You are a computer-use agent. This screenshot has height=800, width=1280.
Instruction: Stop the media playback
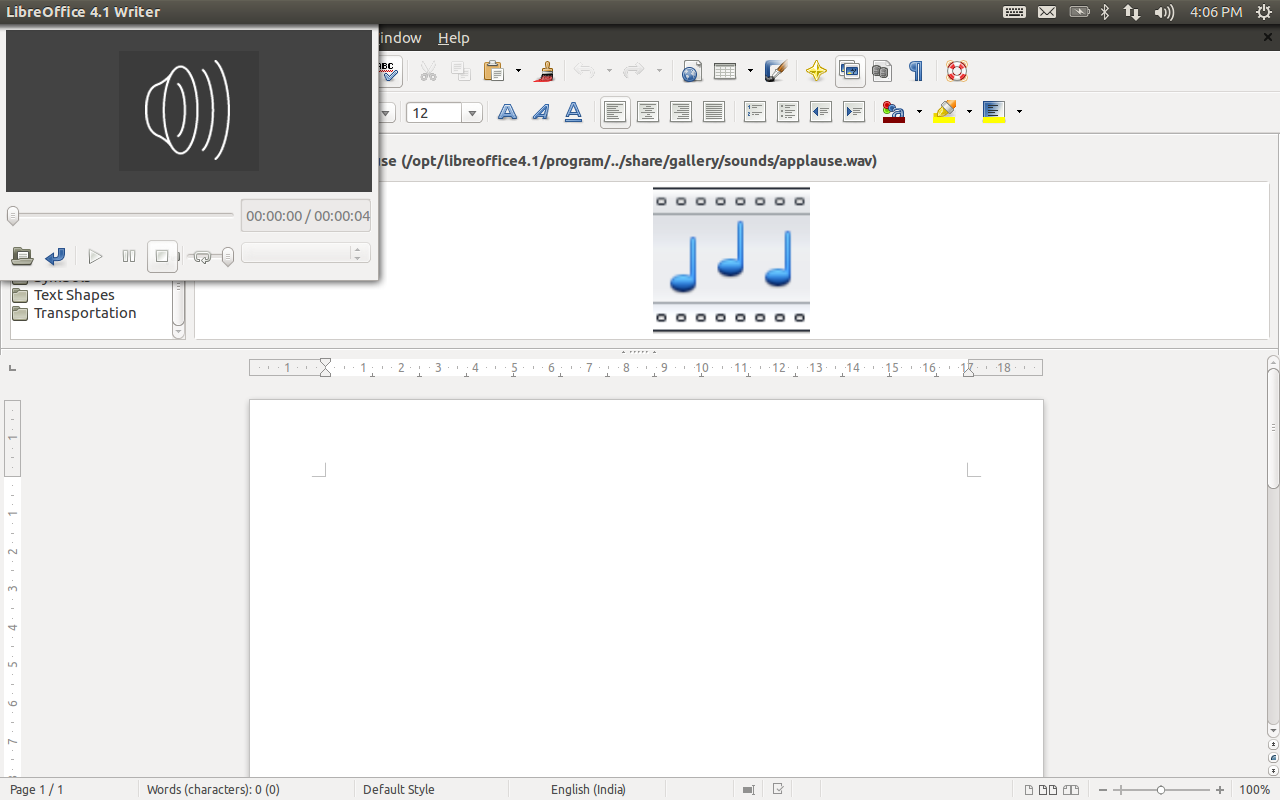162,257
